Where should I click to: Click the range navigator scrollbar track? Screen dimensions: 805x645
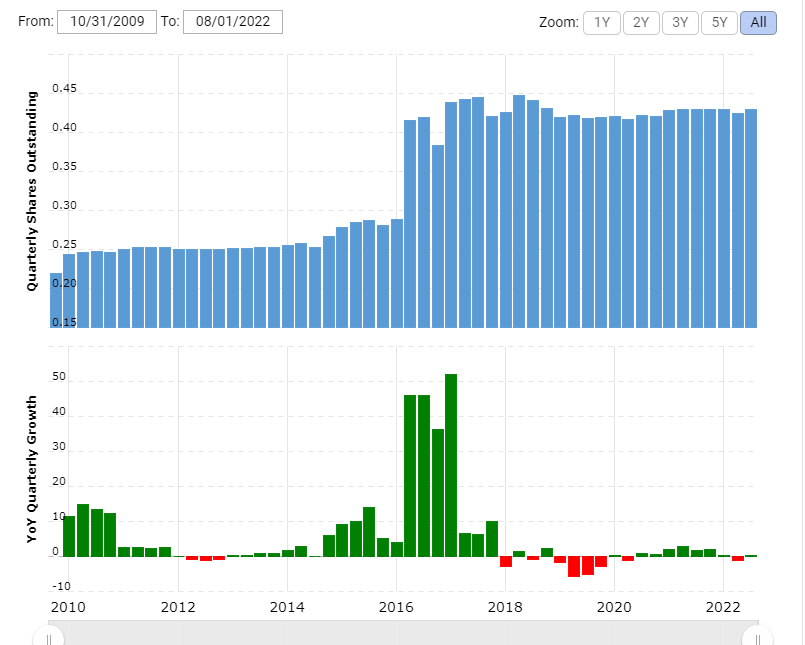[403, 633]
